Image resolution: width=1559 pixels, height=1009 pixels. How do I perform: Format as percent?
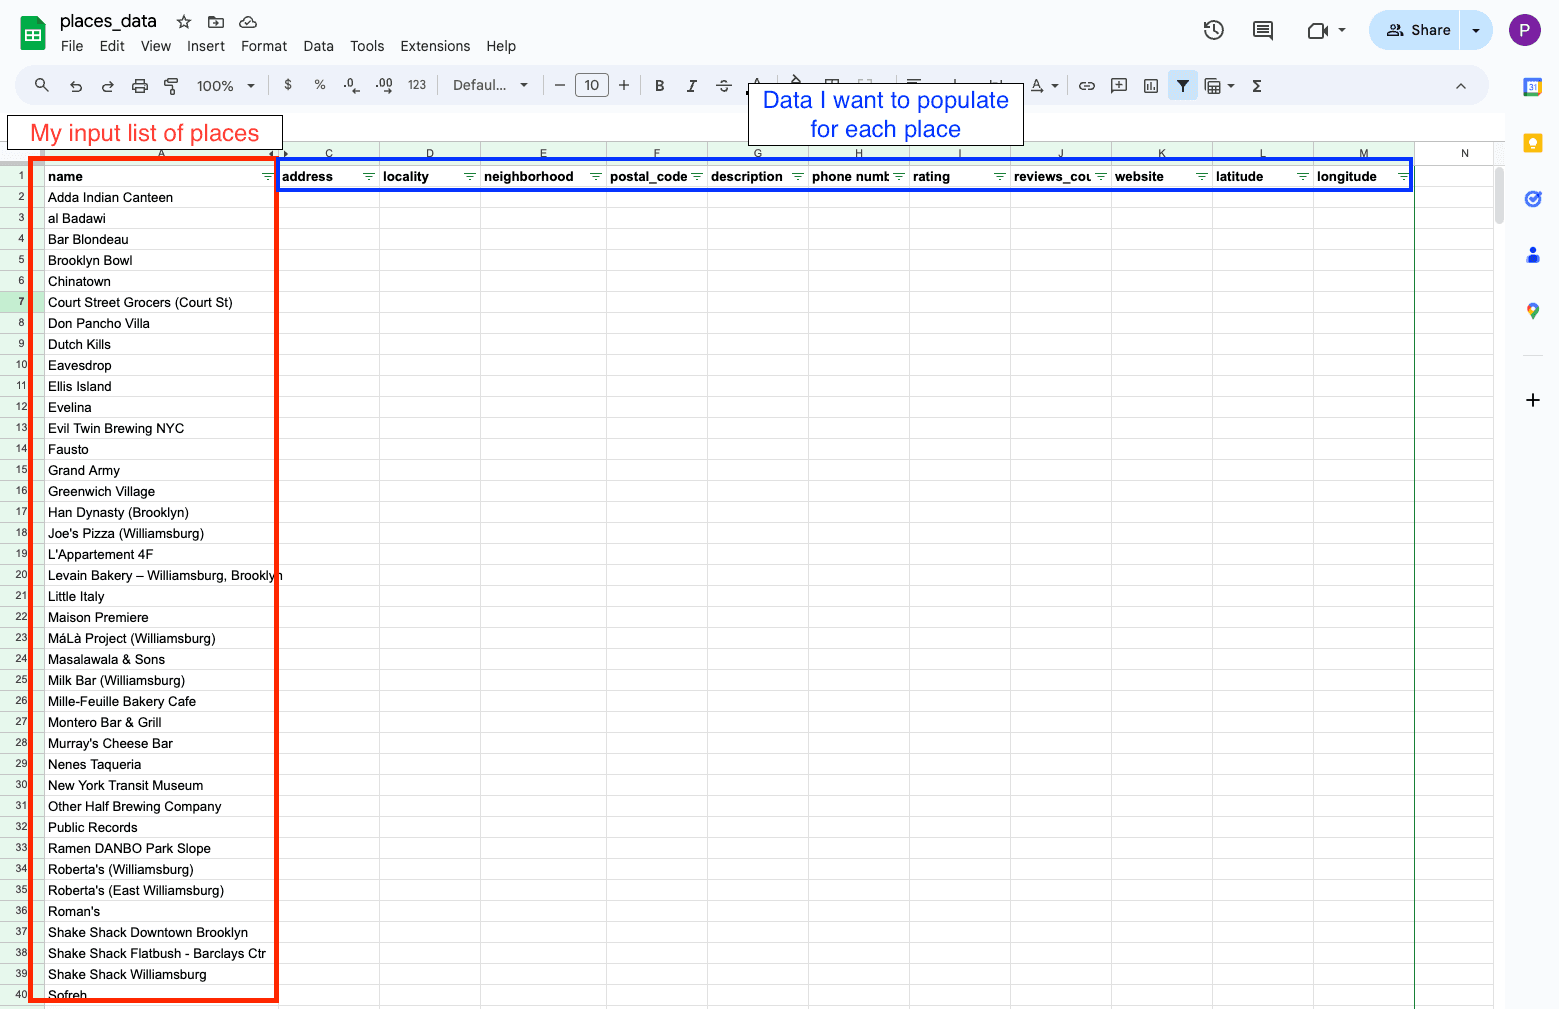tap(320, 85)
